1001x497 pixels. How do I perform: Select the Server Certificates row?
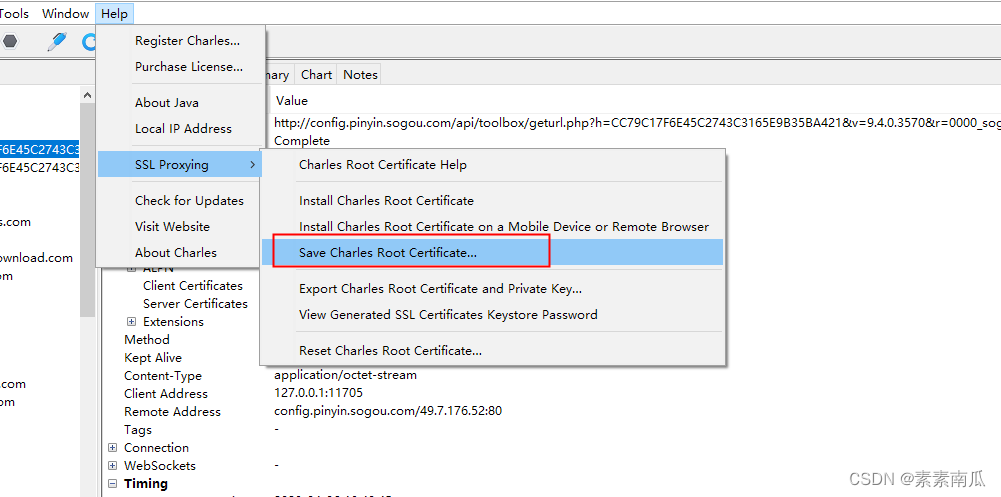tap(195, 304)
